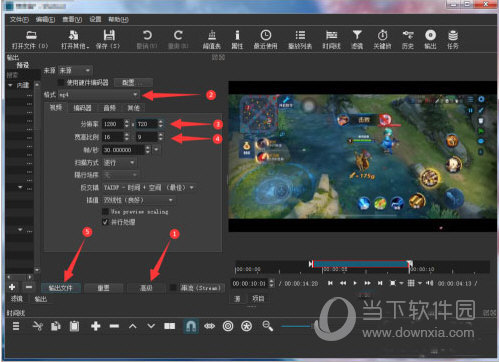Tick the Stream checkbox
Image resolution: width=499 pixels, height=362 pixels.
173,287
